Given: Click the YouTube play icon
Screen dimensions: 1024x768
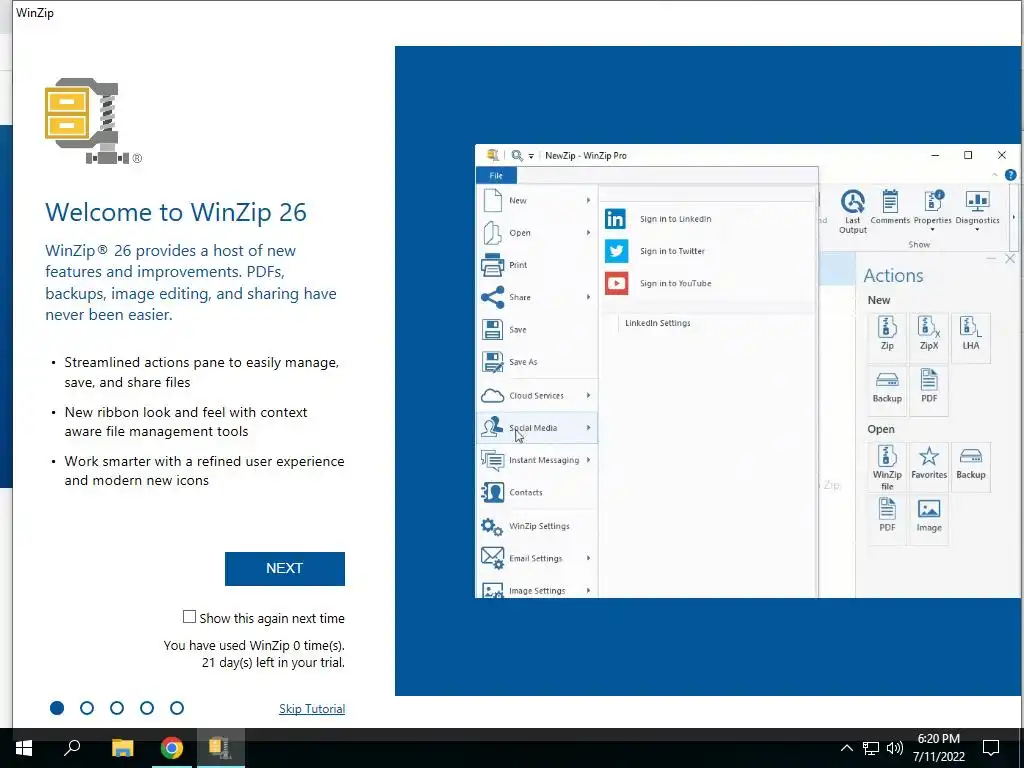Looking at the screenshot, I should [616, 283].
